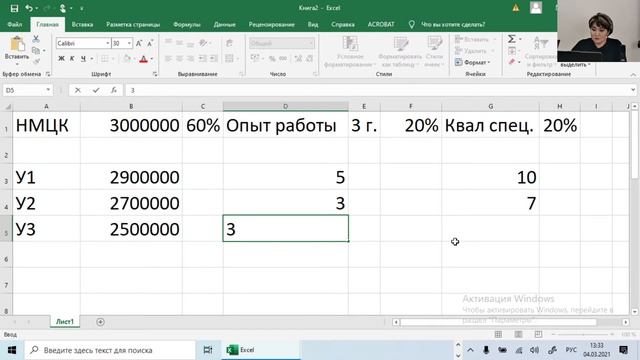The image size is (640, 360).
Task: Select the Format Painter brush icon
Action: tap(36, 61)
